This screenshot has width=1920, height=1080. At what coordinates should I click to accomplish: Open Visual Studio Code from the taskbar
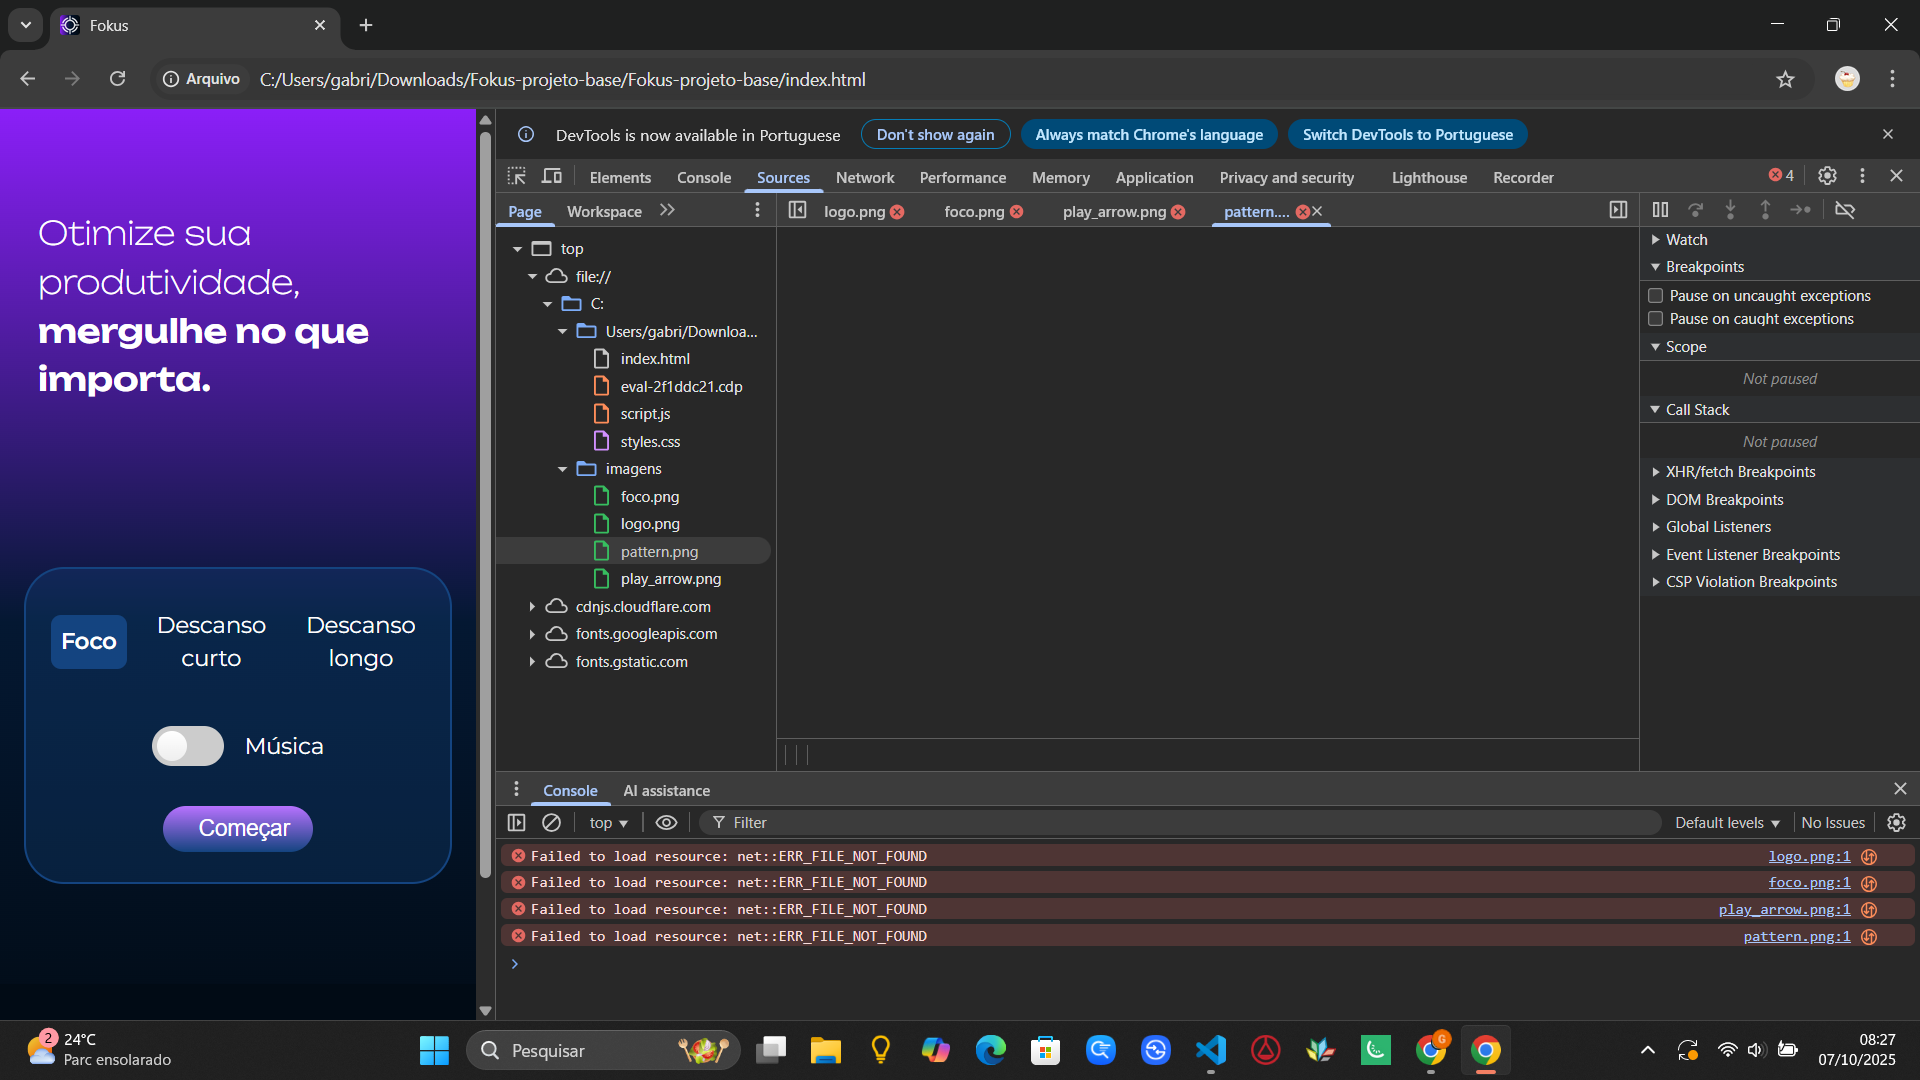tap(1210, 1050)
